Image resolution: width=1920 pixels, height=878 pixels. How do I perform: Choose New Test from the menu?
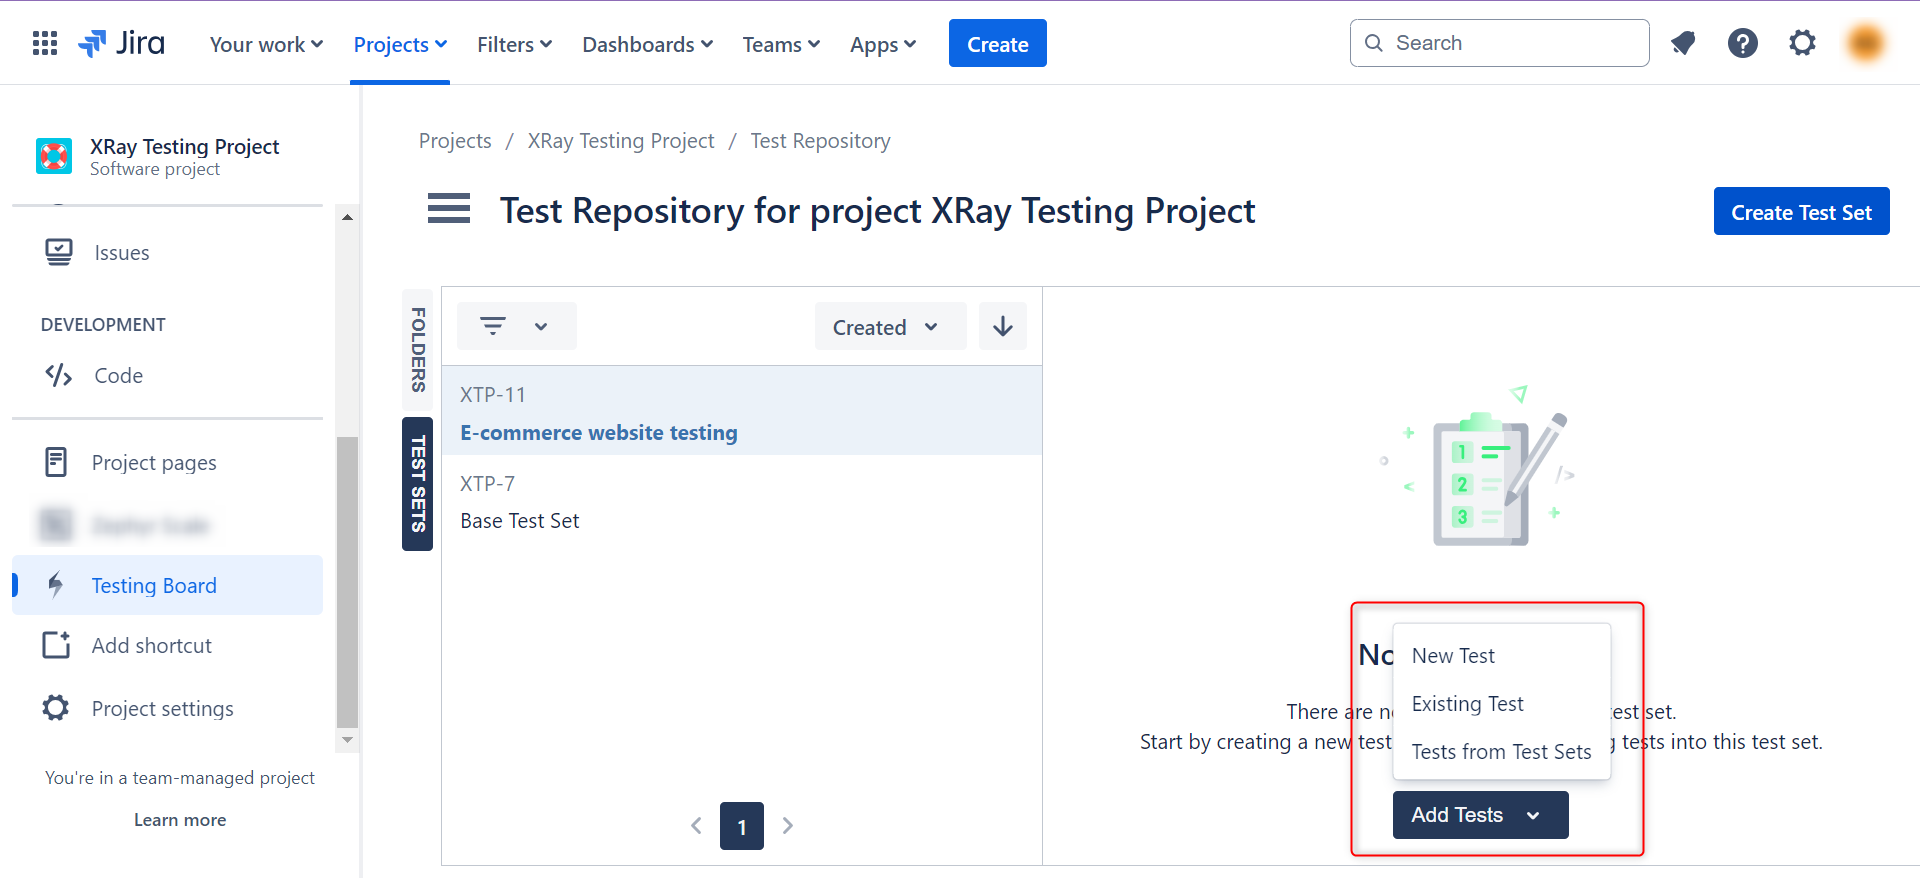(1453, 656)
